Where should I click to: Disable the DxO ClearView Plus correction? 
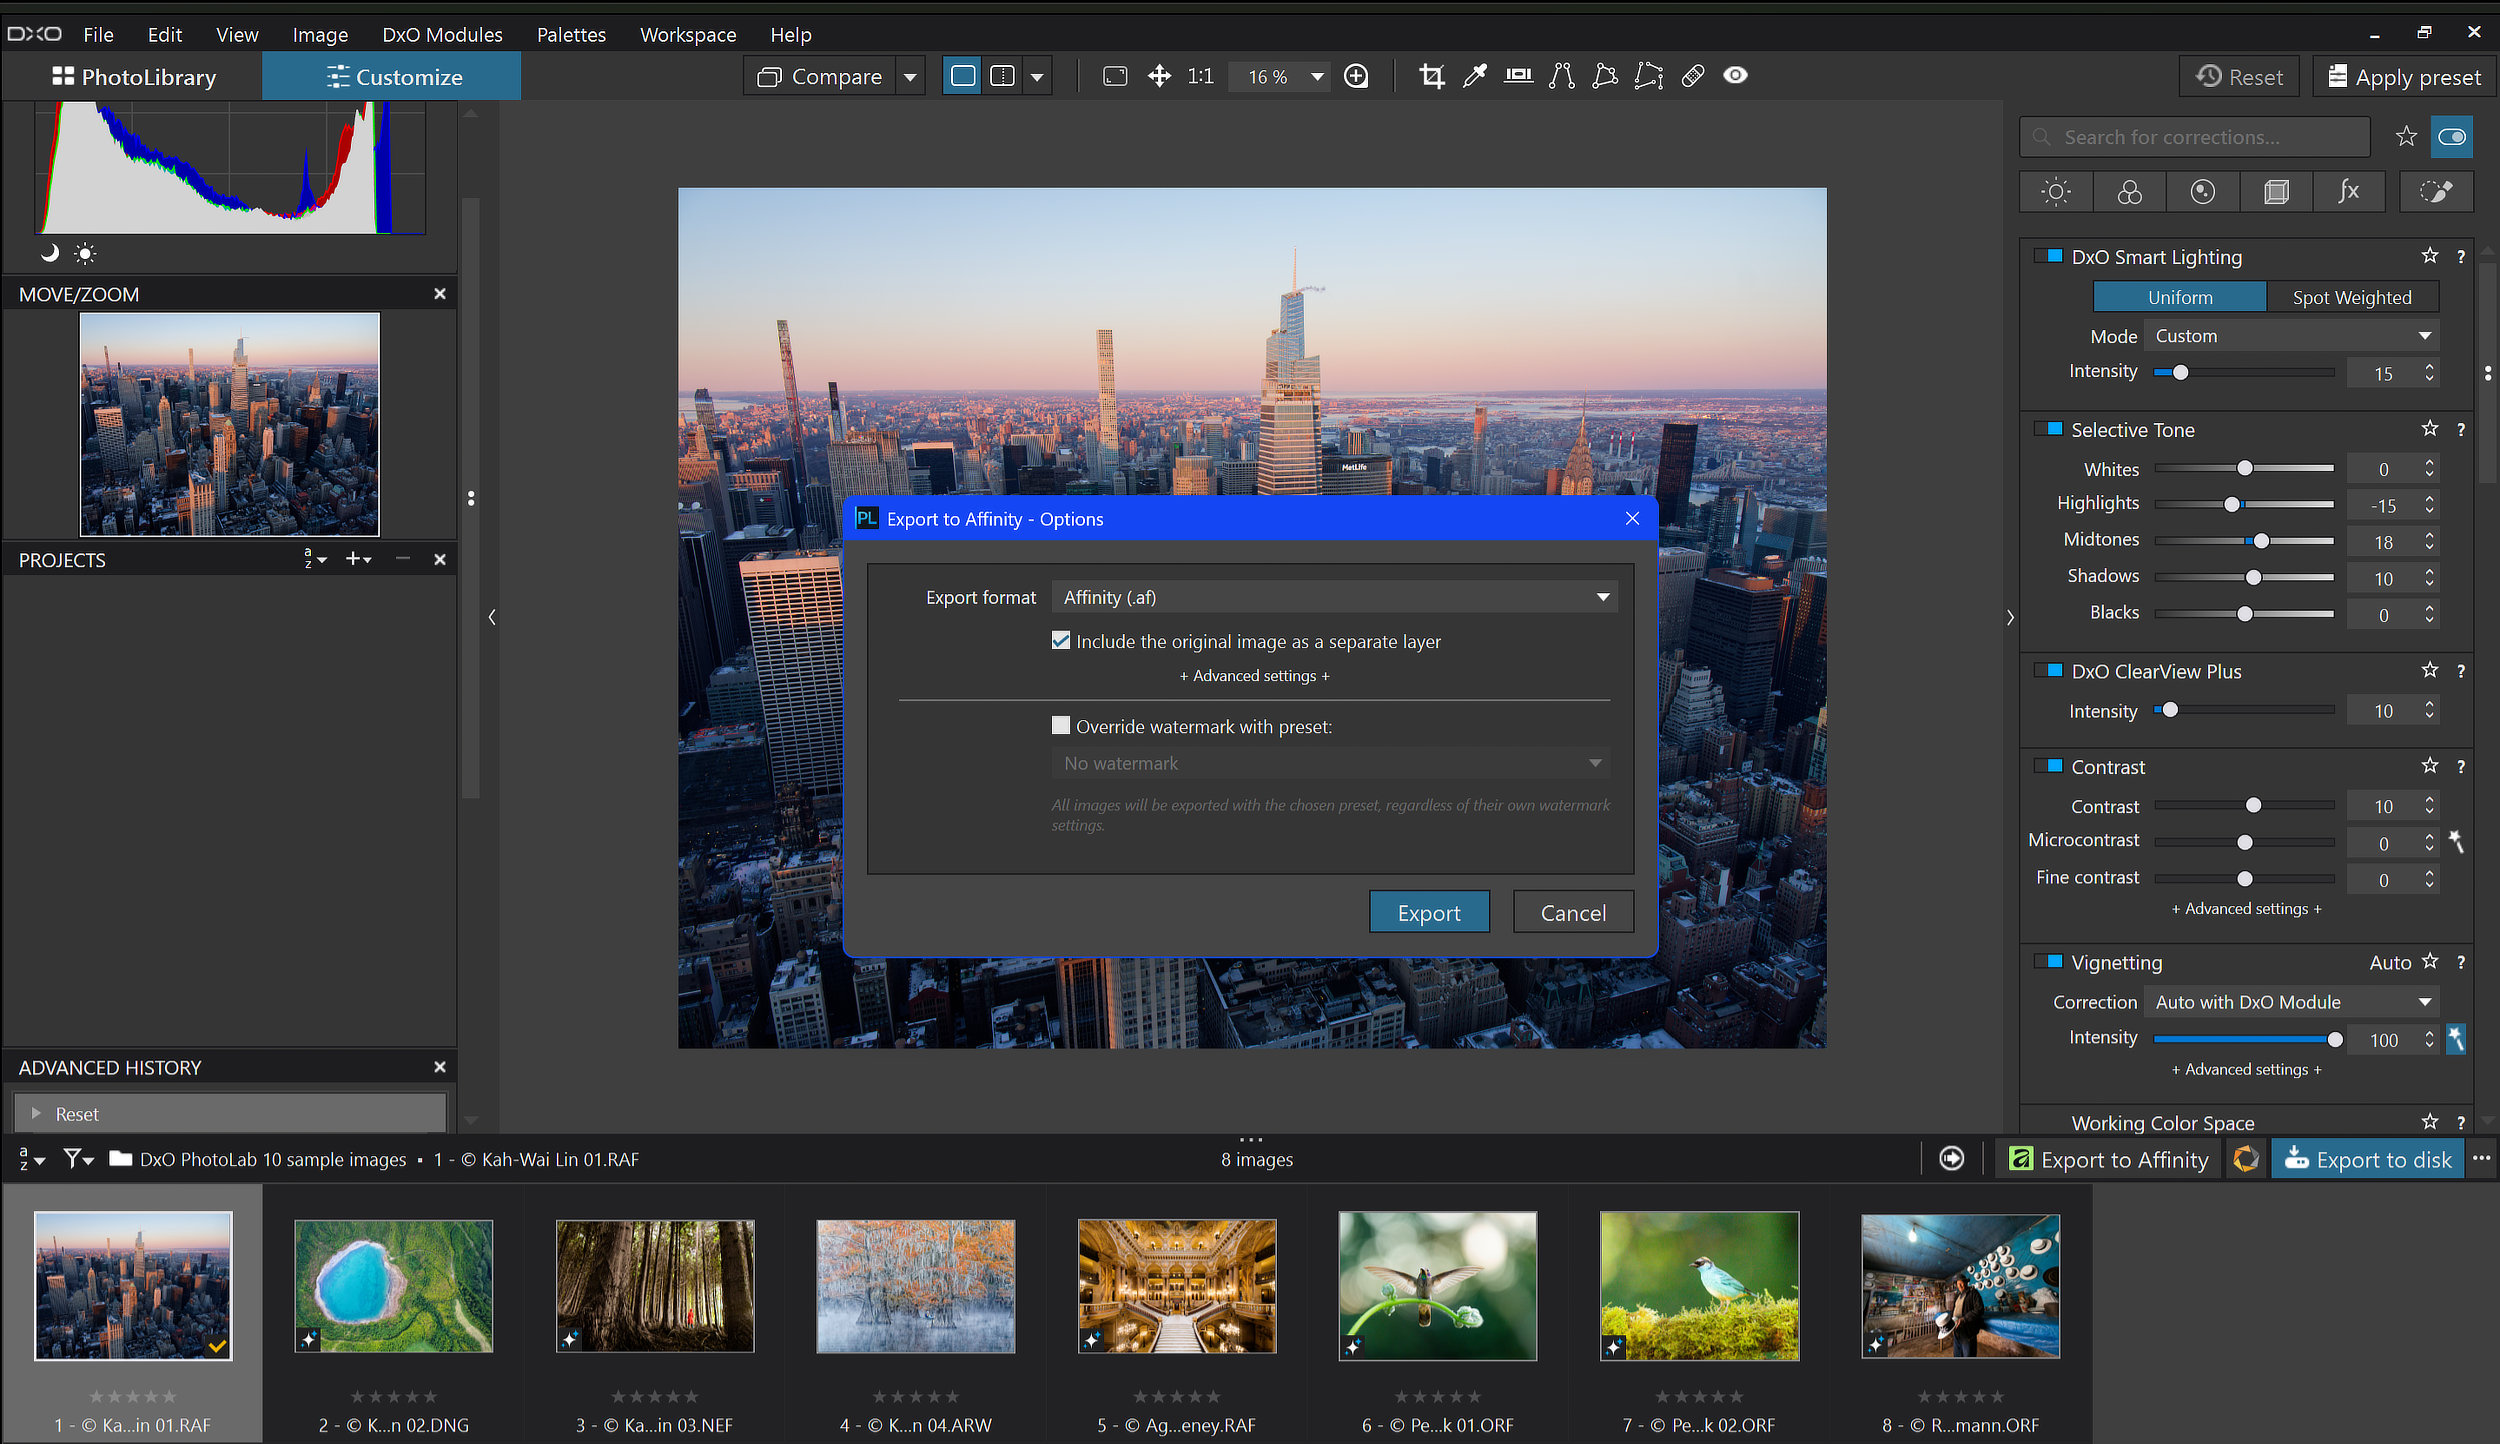click(x=2050, y=671)
